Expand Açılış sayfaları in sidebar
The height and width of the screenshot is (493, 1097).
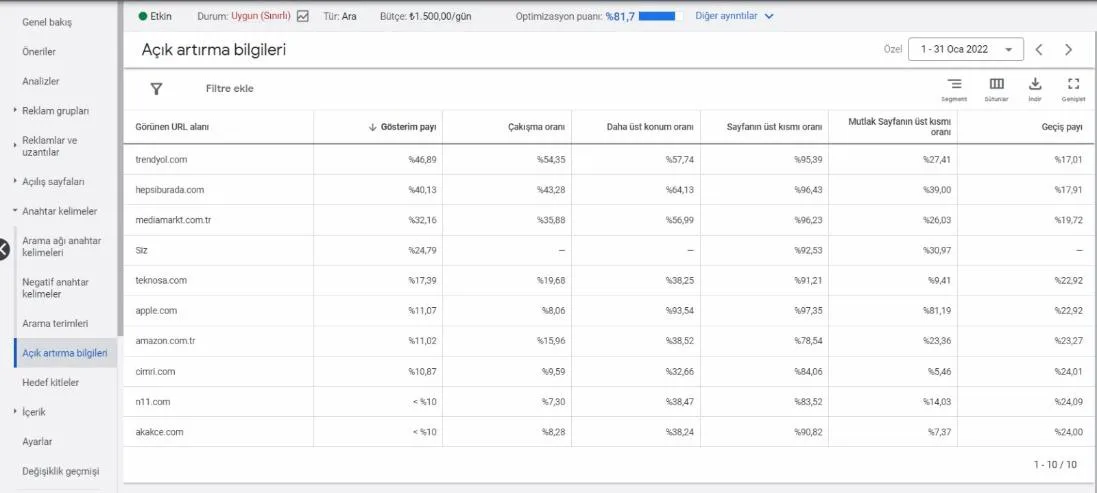click(15, 181)
